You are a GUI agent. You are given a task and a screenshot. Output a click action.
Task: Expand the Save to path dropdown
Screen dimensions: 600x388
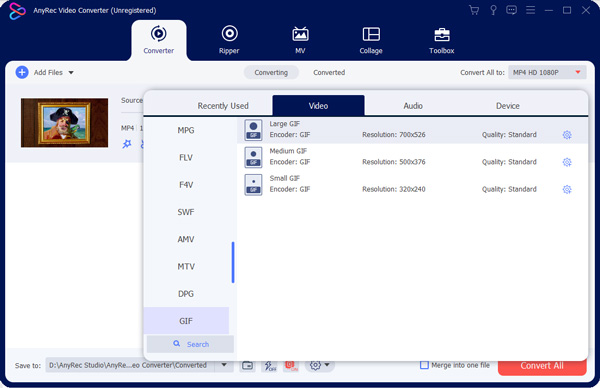click(224, 365)
